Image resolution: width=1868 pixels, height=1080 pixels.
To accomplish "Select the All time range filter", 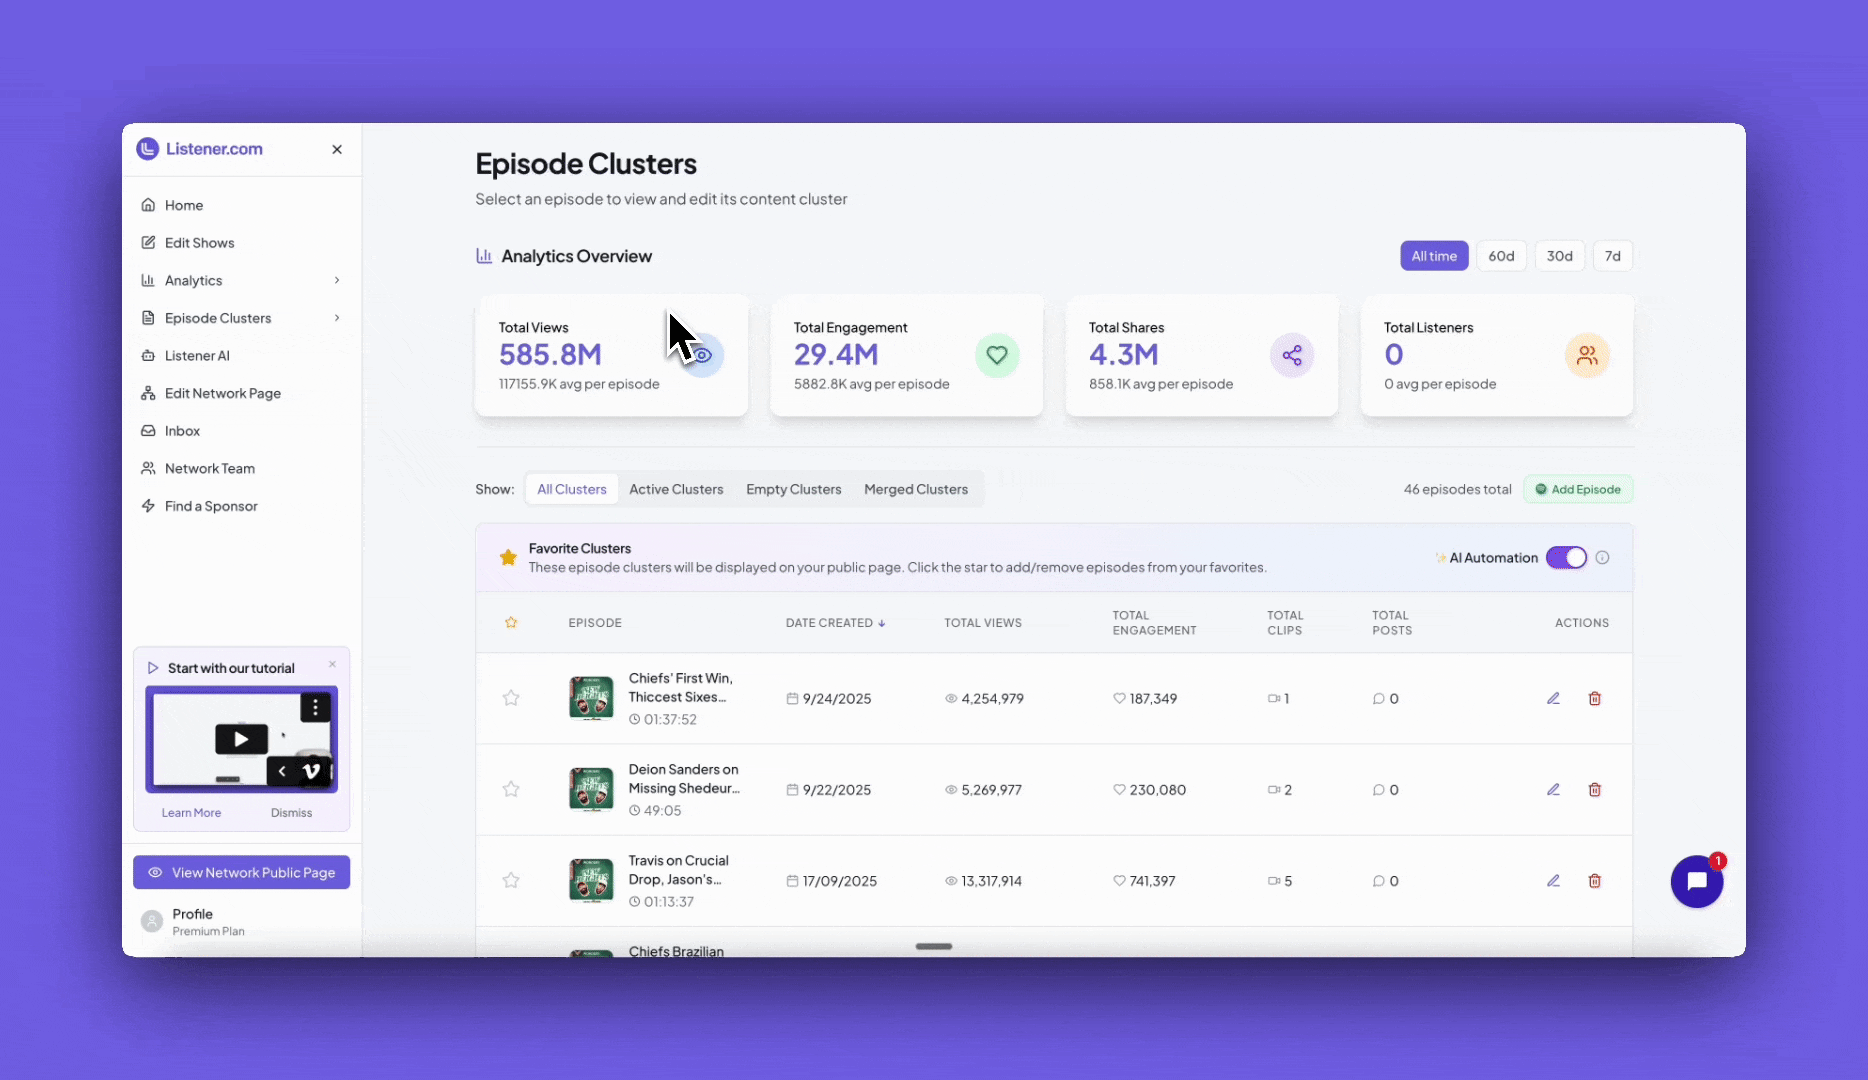I will (x=1434, y=256).
